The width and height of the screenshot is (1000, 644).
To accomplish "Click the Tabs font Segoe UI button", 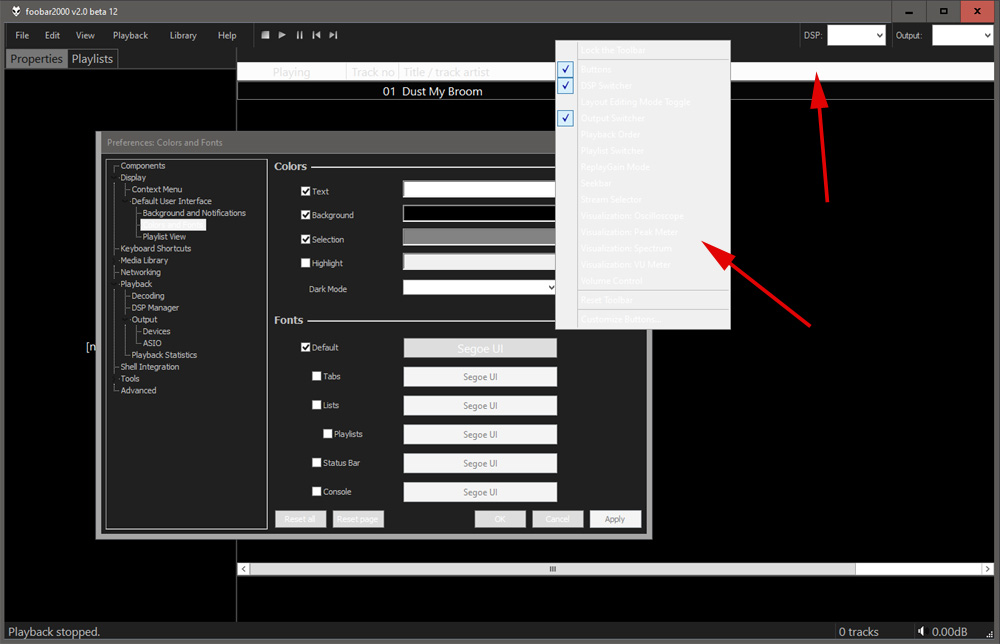I will (x=480, y=377).
